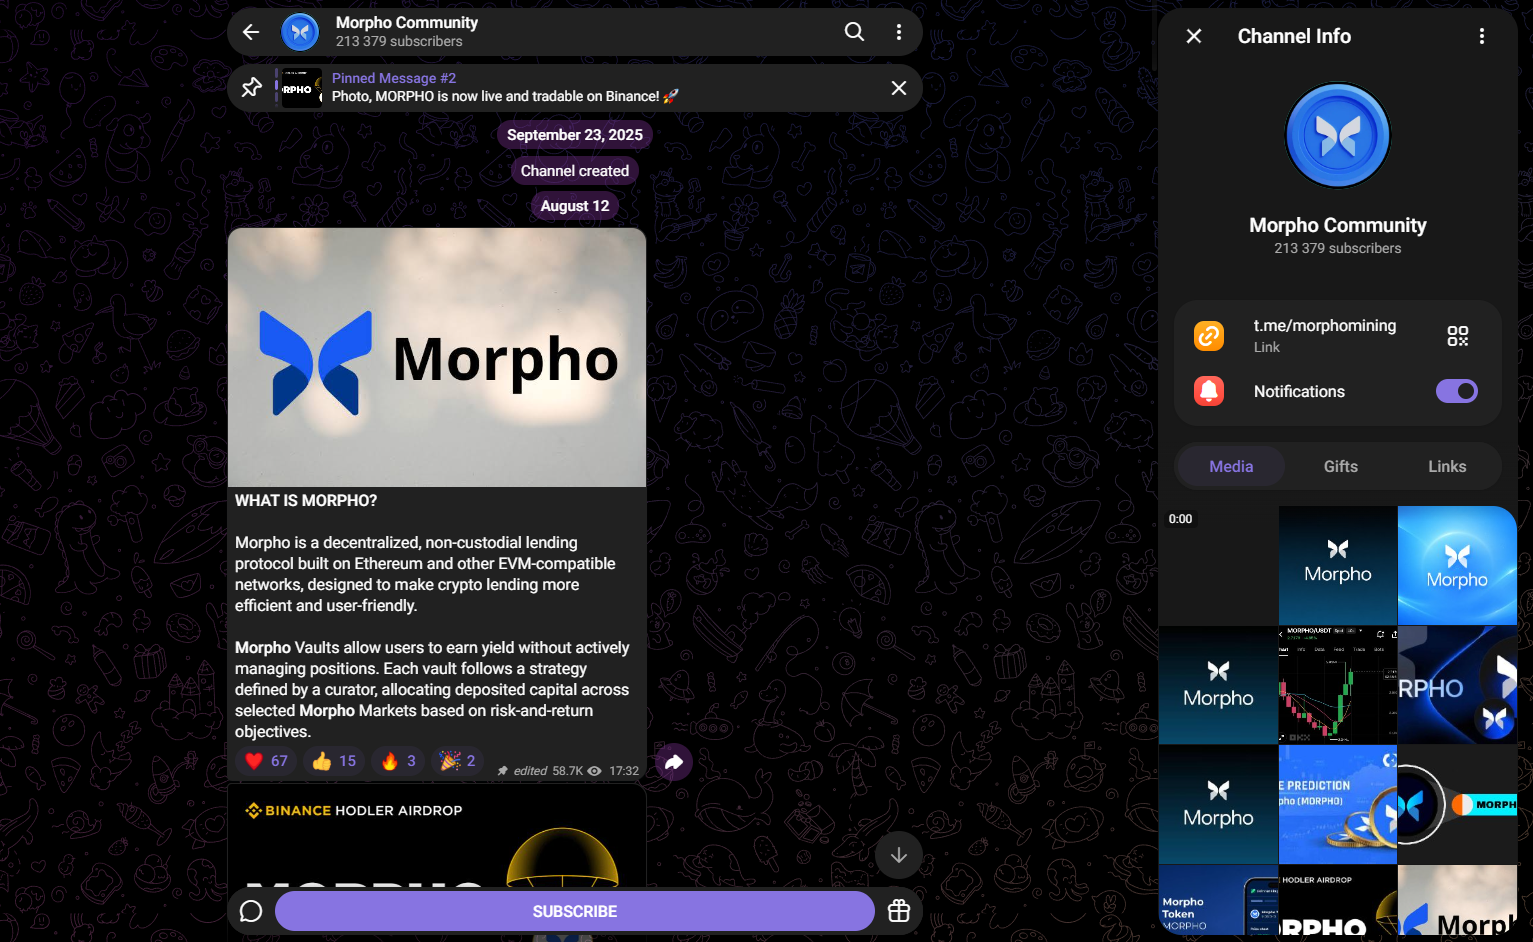Open the candlestick chart media thumbnail
The image size is (1533, 942).
click(1338, 685)
